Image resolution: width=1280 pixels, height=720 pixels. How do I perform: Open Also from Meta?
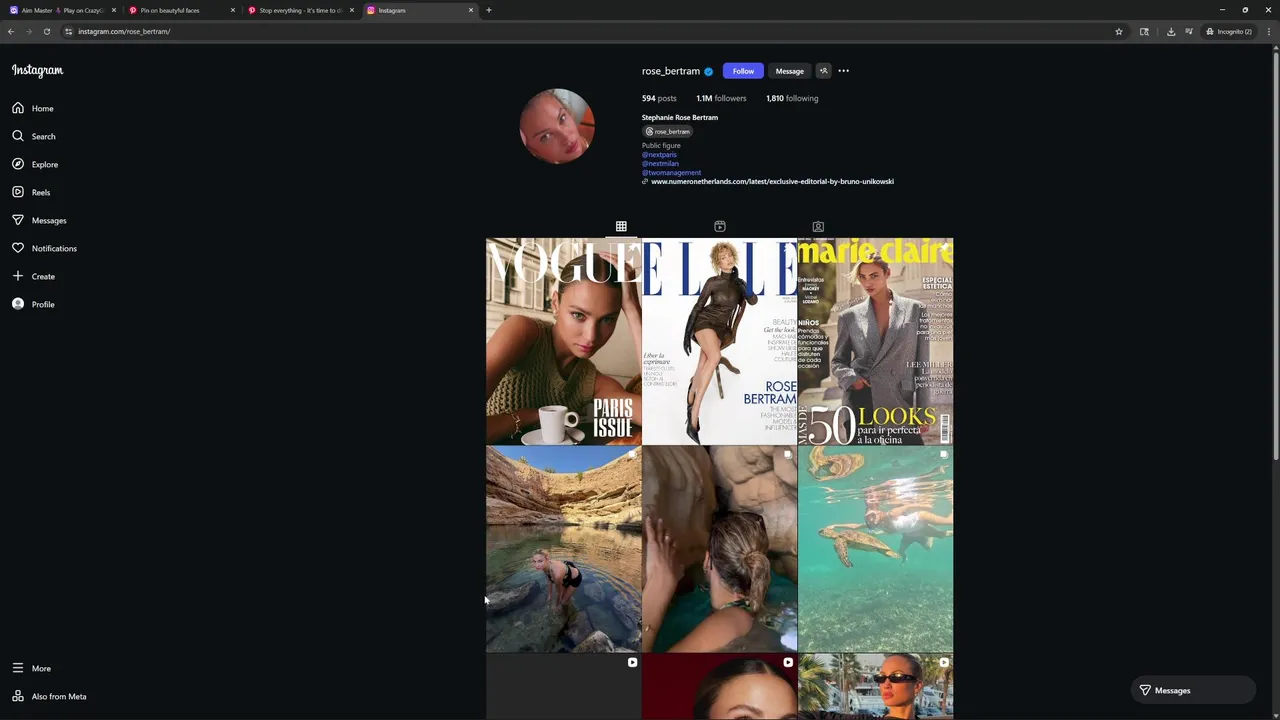click(x=49, y=696)
